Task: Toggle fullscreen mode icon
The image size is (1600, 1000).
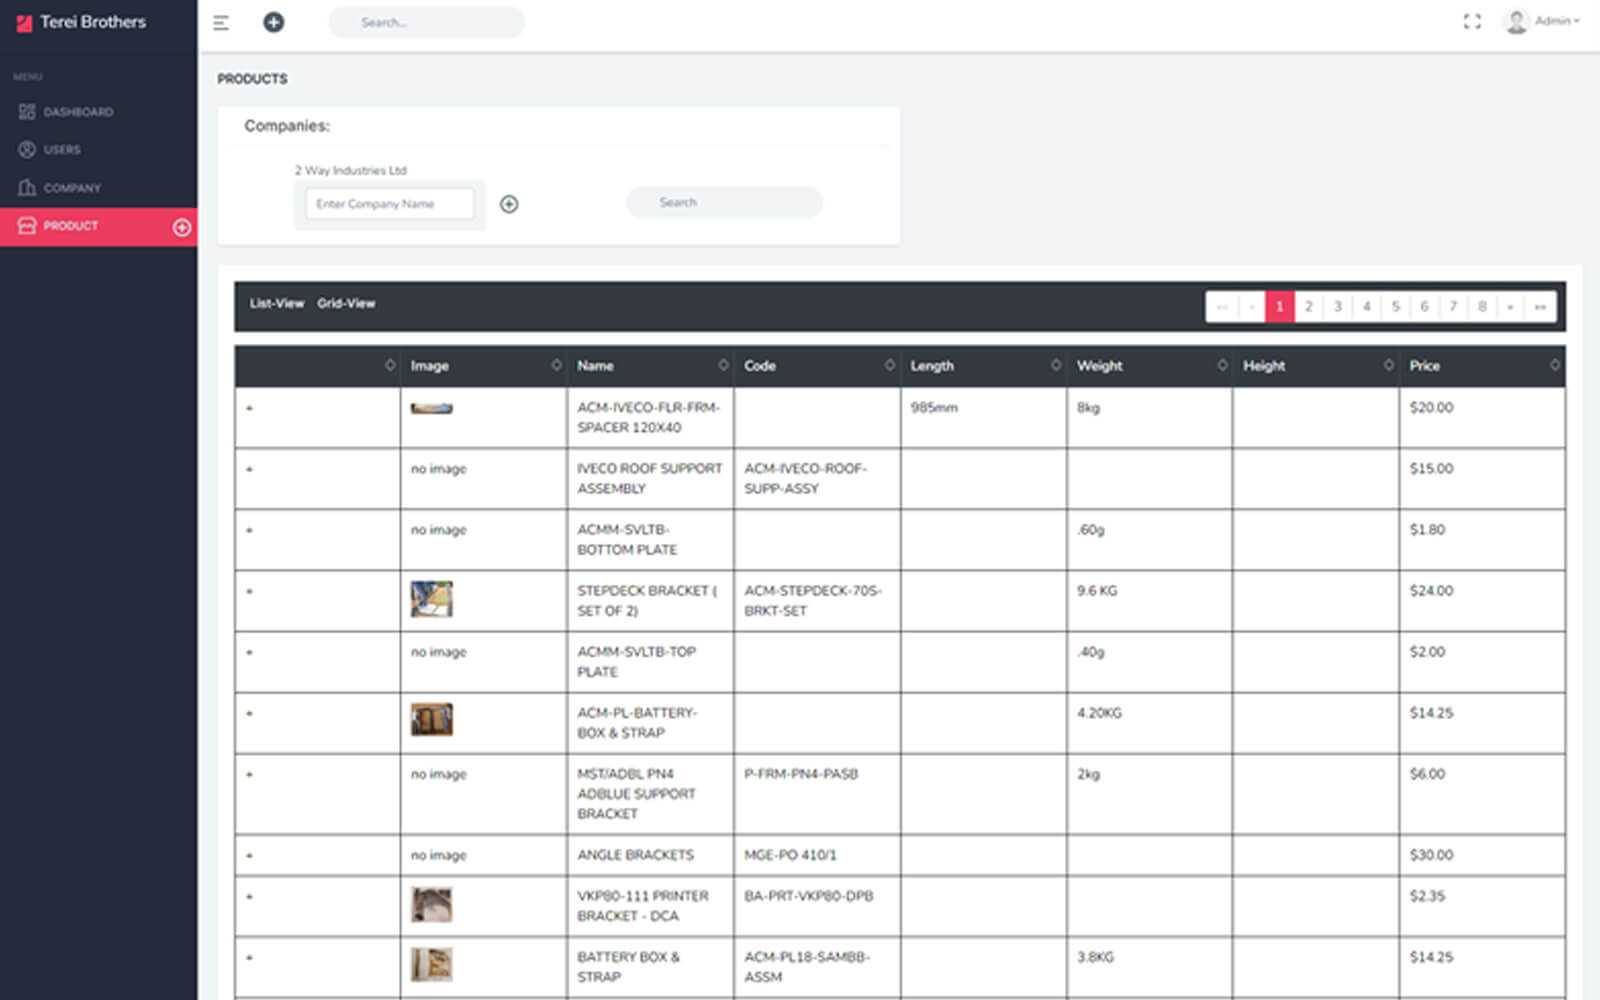Action: click(x=1471, y=22)
